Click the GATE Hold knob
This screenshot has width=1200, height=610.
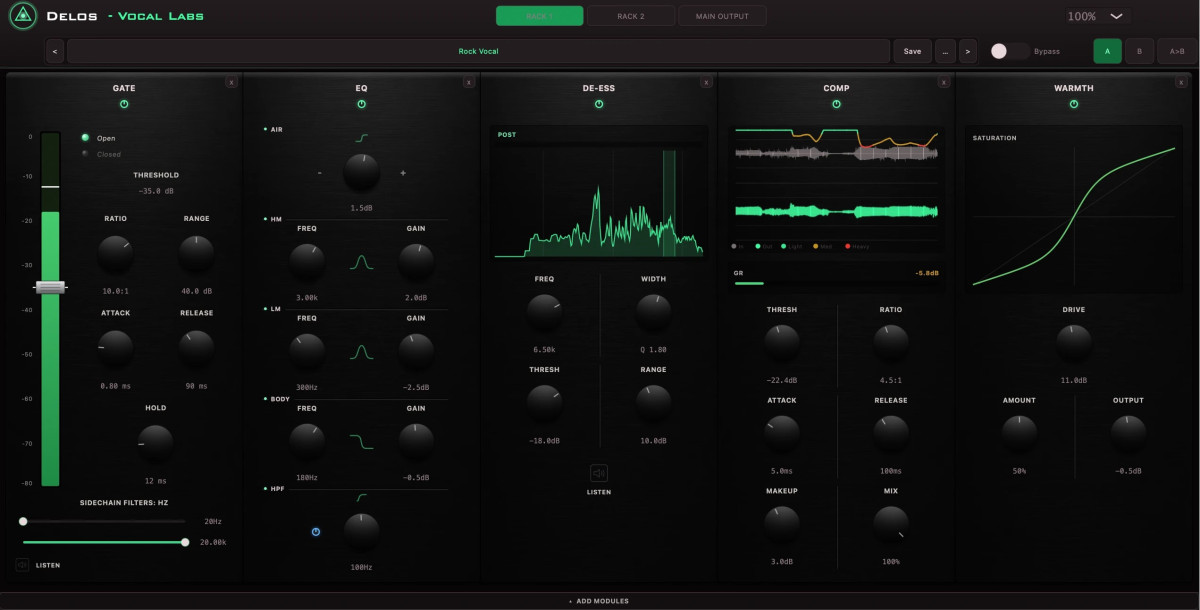pos(155,443)
